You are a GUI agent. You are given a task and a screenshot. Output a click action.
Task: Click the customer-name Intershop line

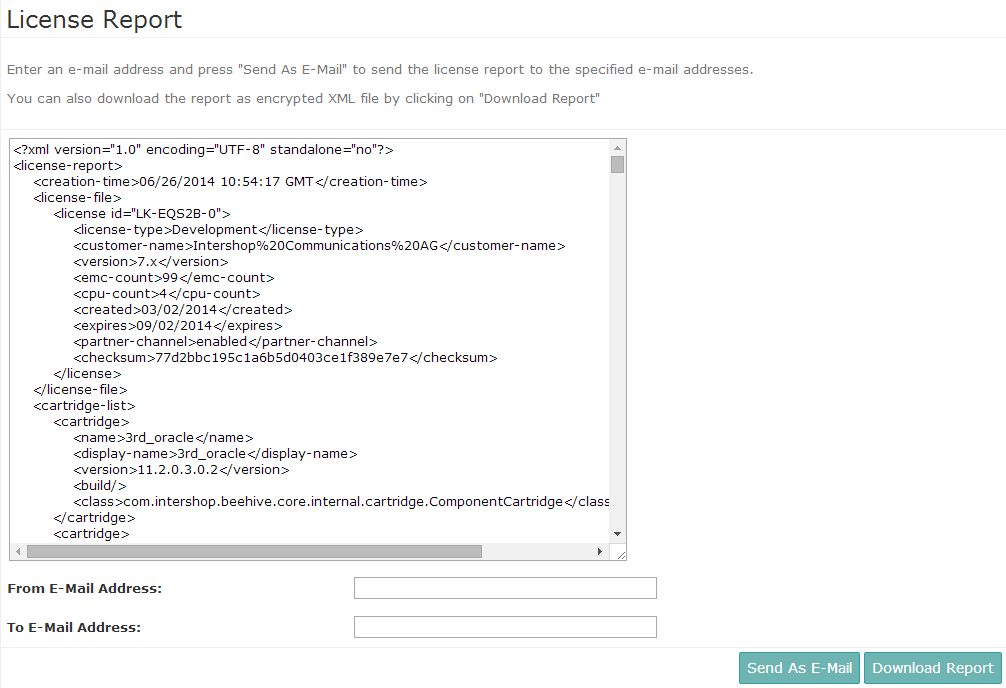click(x=319, y=246)
